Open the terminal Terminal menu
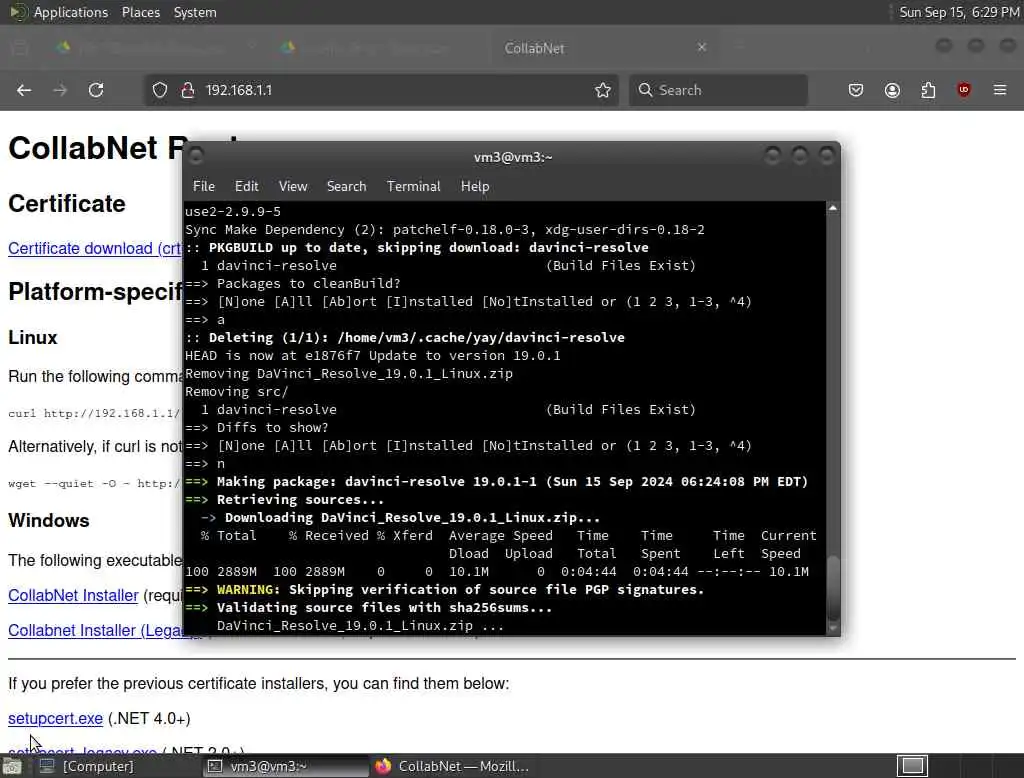 413,186
